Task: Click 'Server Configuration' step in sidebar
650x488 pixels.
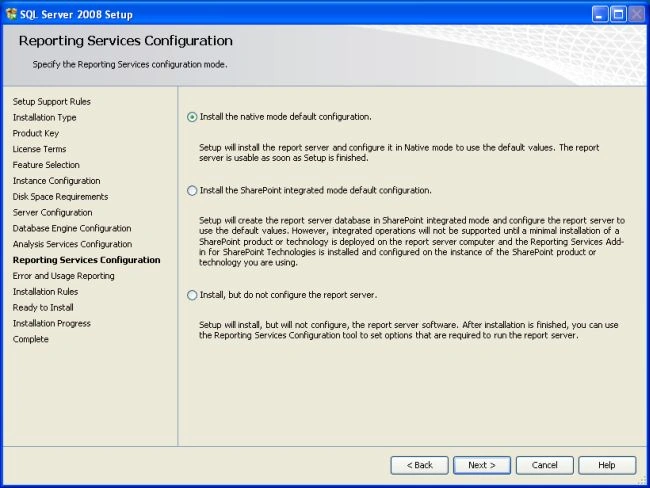Action: pos(53,212)
